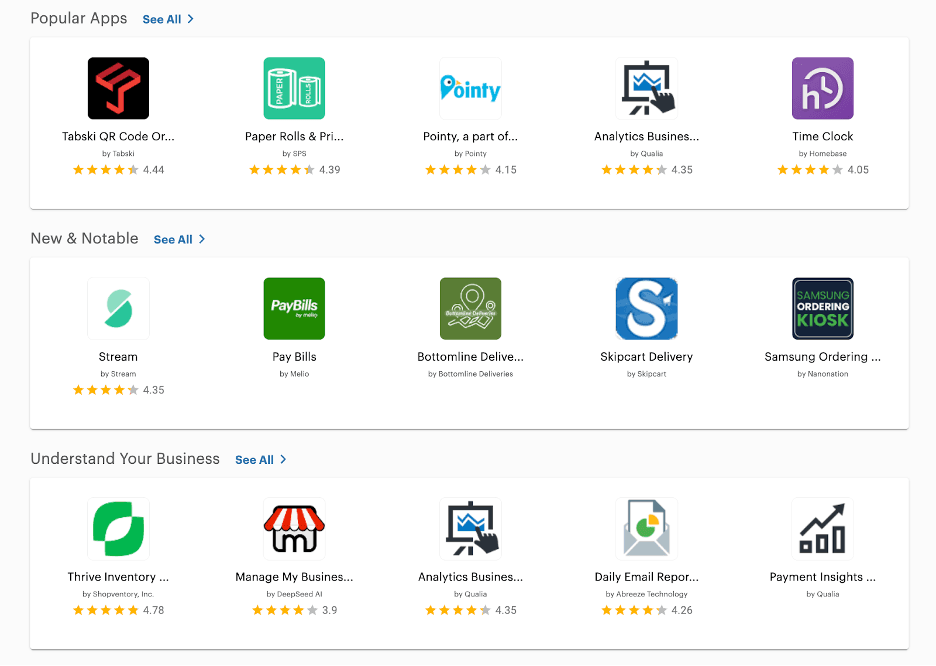The height and width of the screenshot is (666, 936).
Task: Click the Manage My Business icon
Action: 294,528
